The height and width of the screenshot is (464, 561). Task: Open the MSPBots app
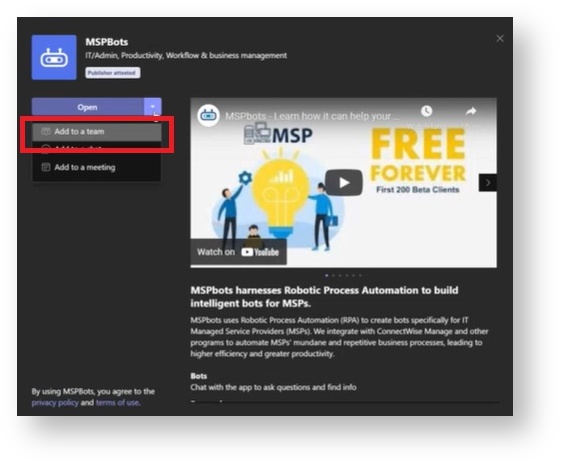pos(88,107)
